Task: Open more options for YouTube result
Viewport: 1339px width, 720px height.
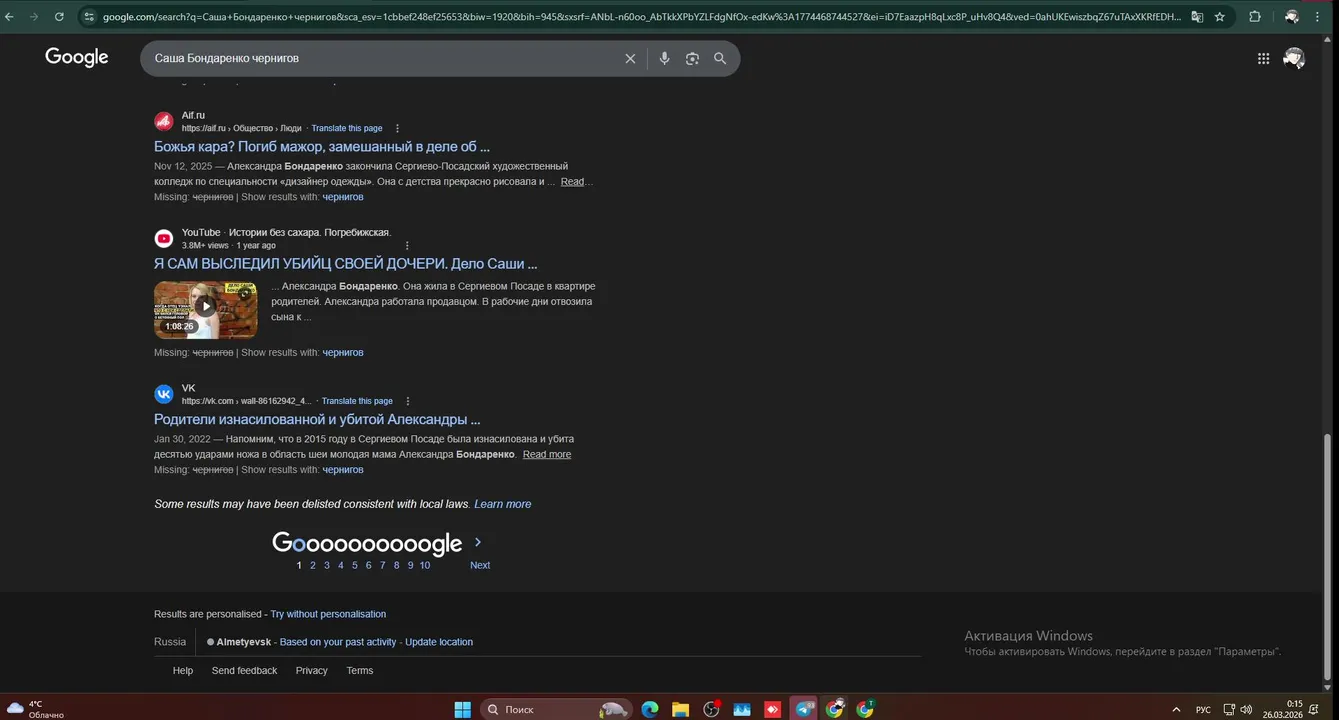Action: pos(407,246)
